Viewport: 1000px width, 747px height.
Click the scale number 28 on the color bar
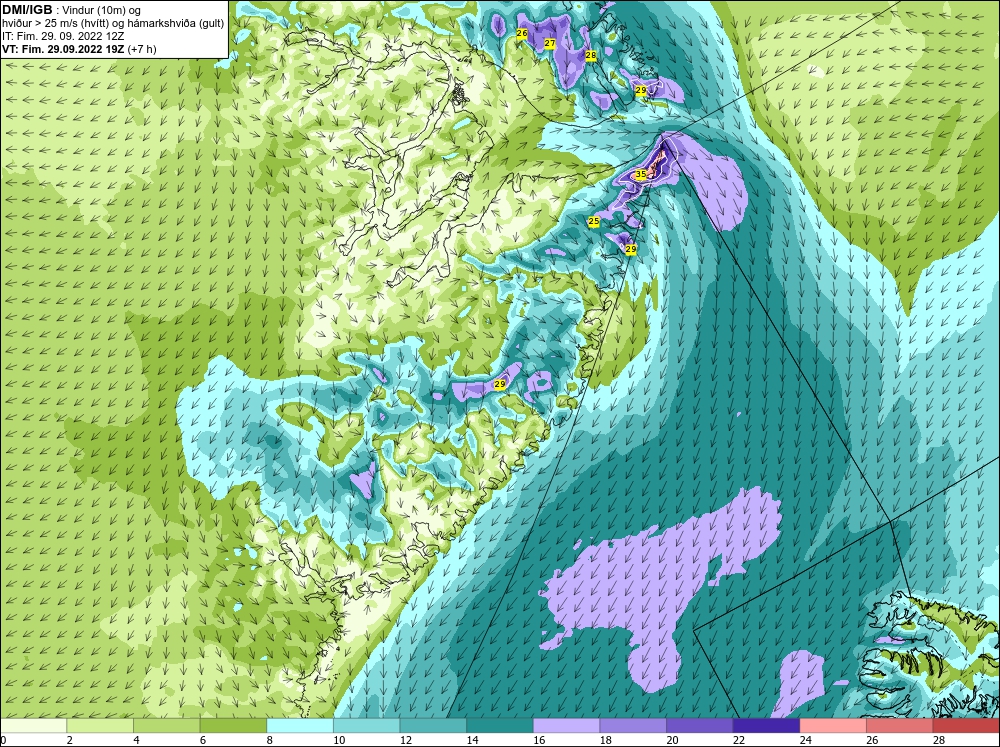[x=938, y=740]
